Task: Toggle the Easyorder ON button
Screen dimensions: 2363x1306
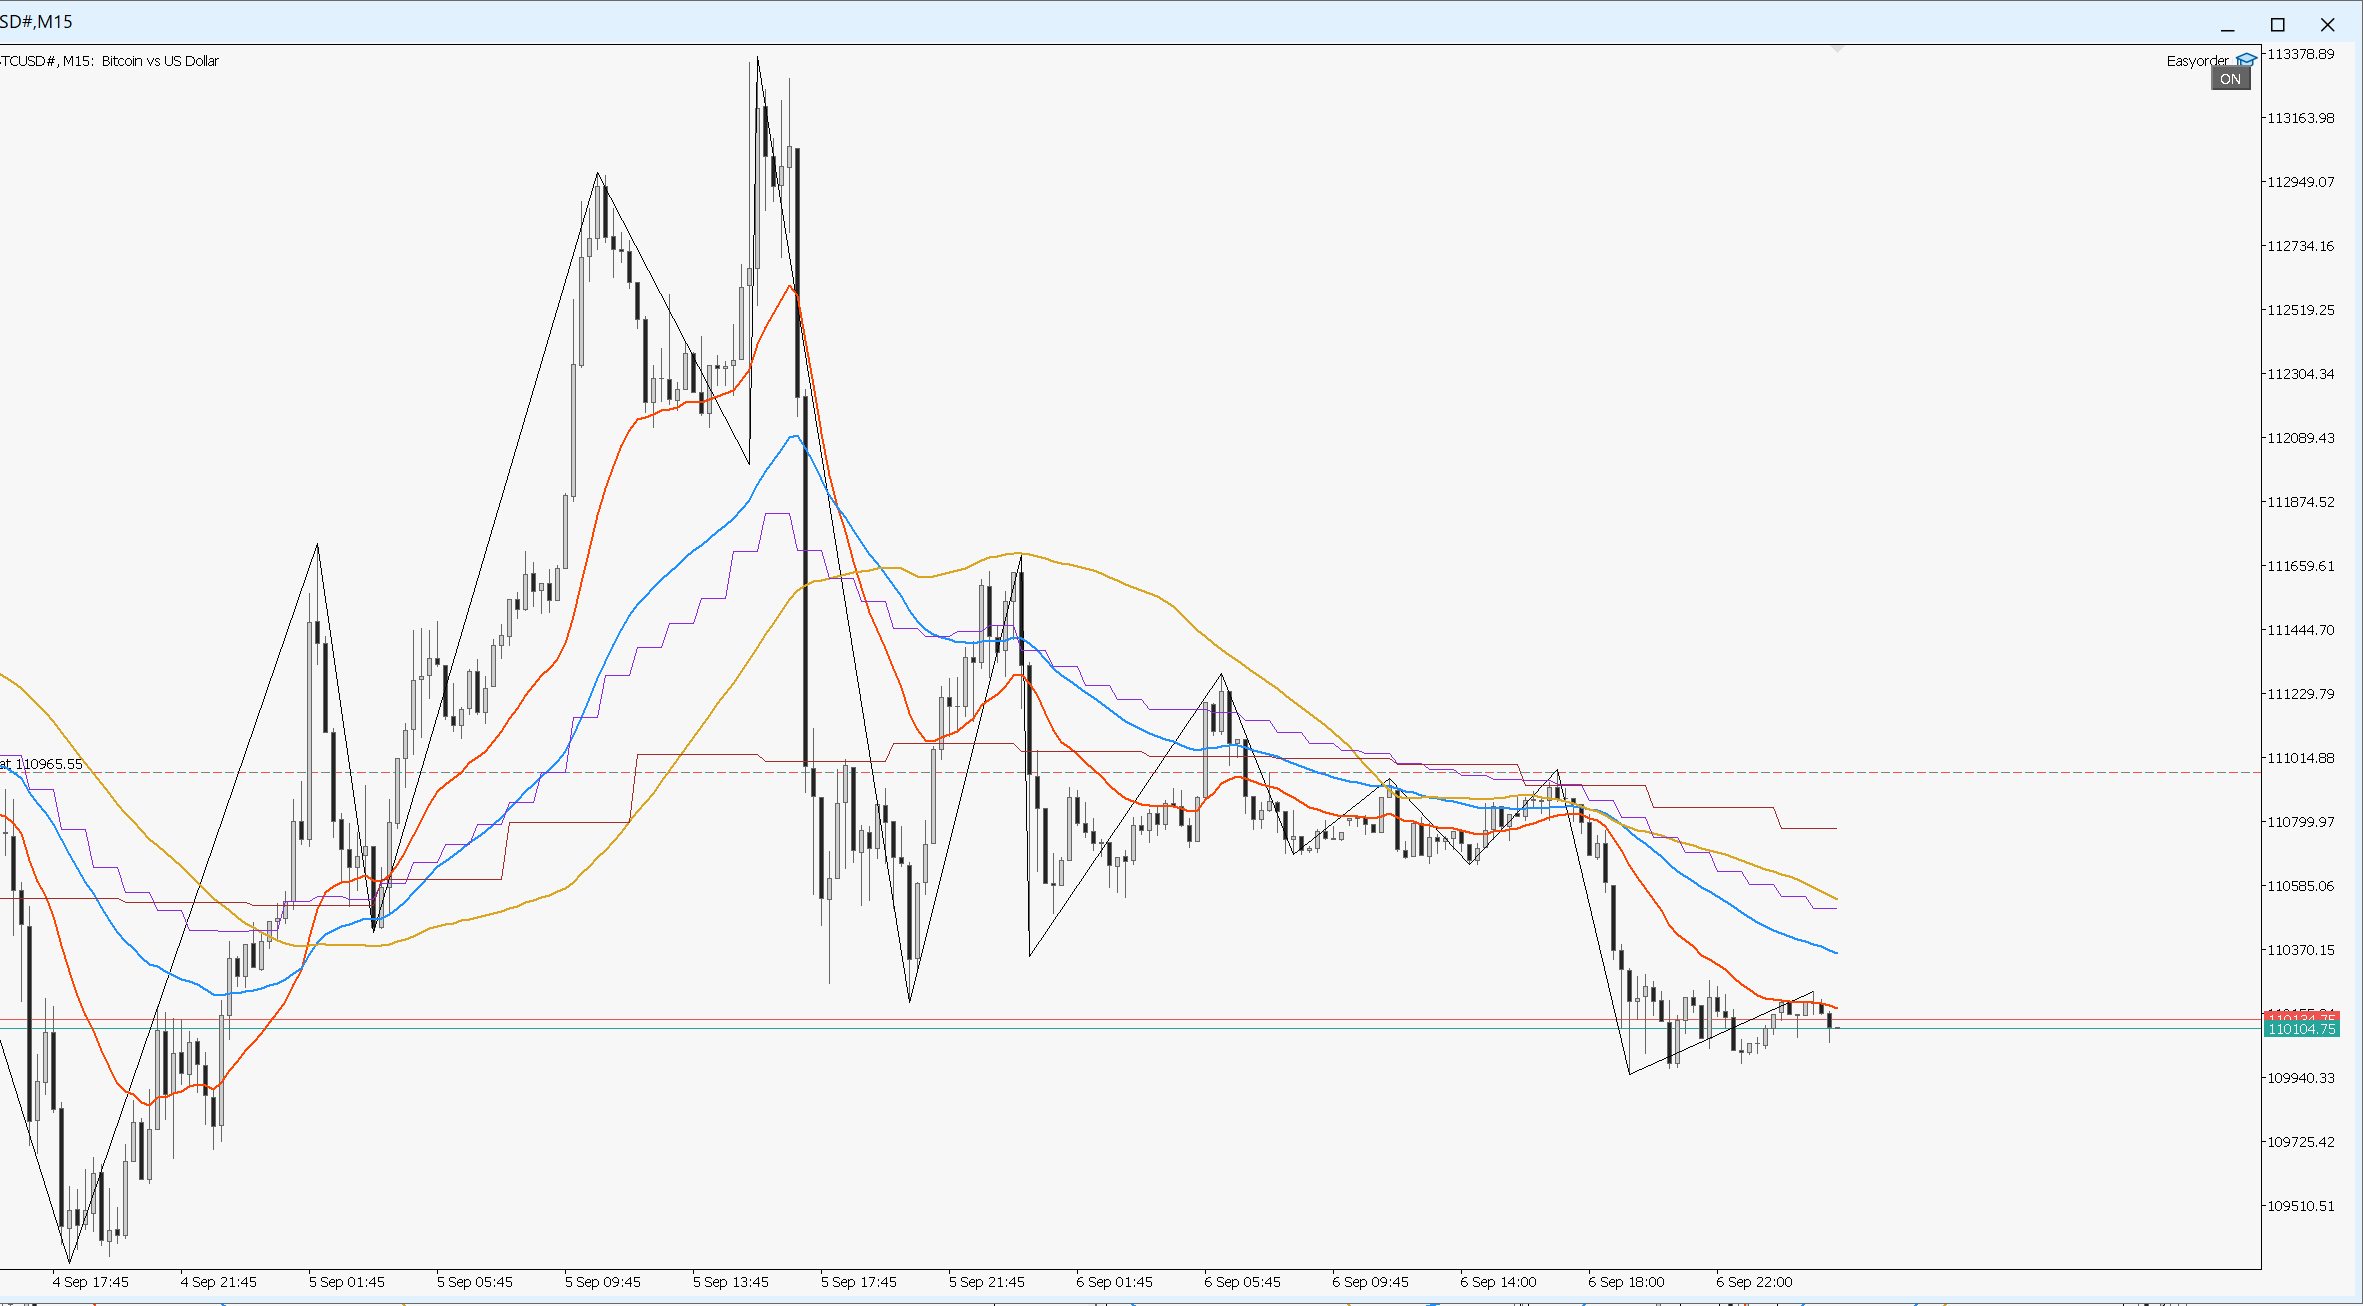Action: 2231,79
